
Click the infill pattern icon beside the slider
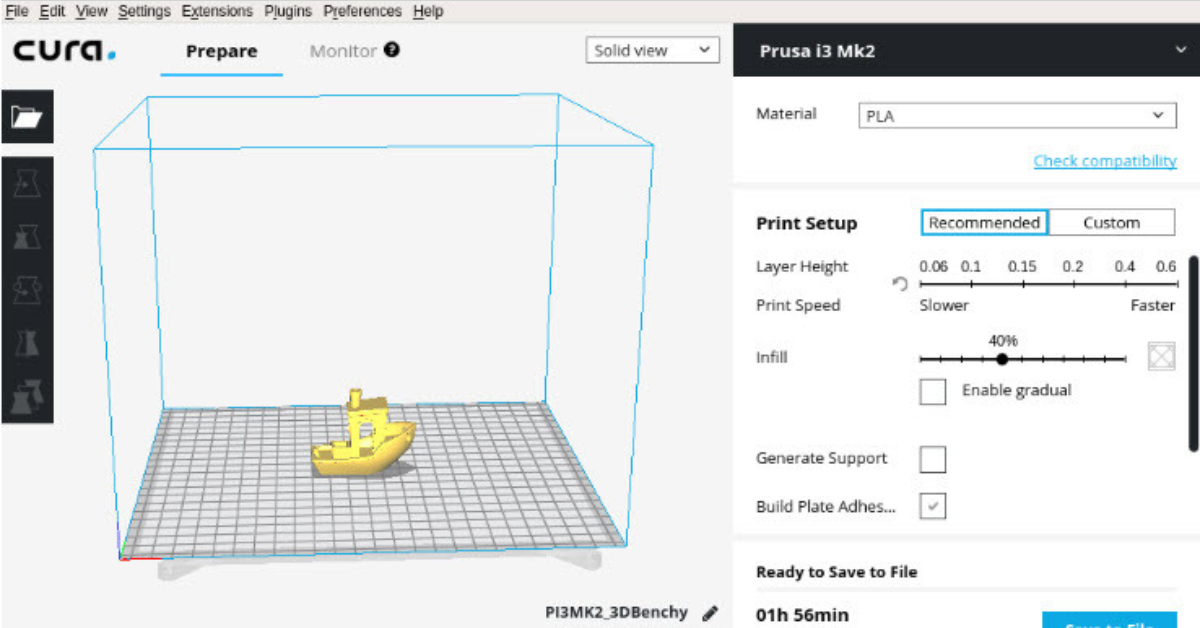[1161, 357]
